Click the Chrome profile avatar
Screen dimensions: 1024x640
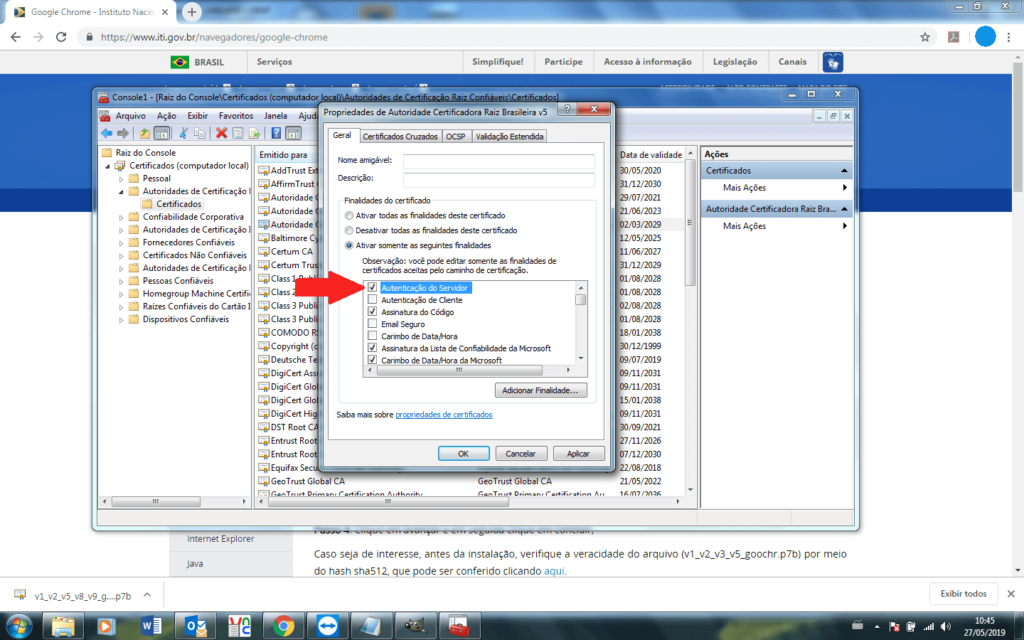(985, 37)
